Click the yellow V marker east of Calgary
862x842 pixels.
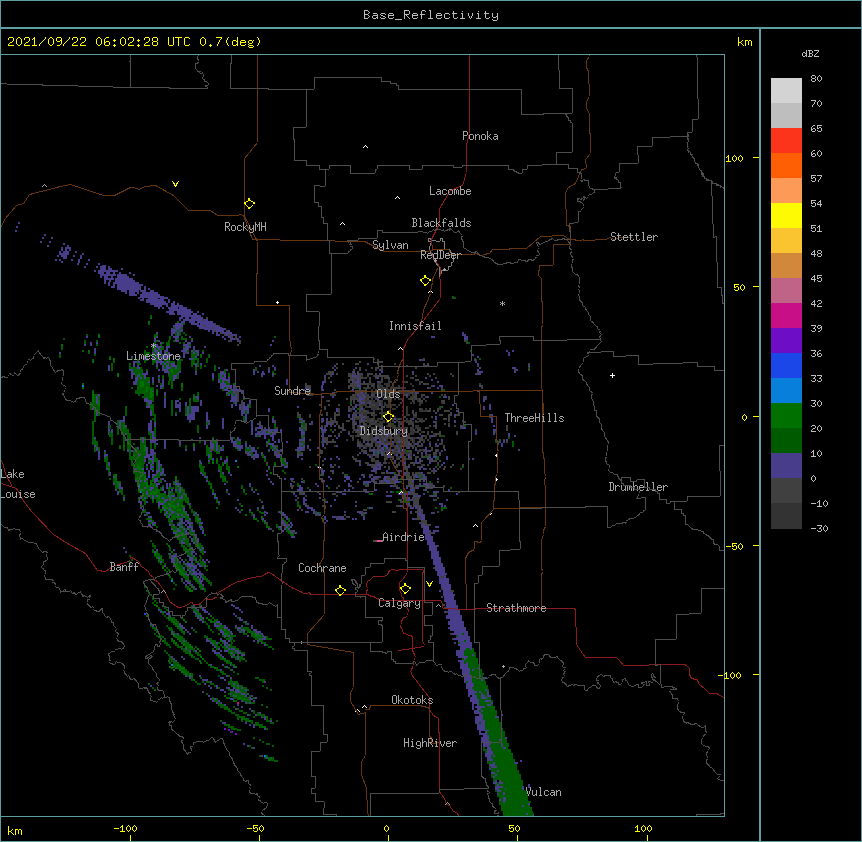click(429, 584)
